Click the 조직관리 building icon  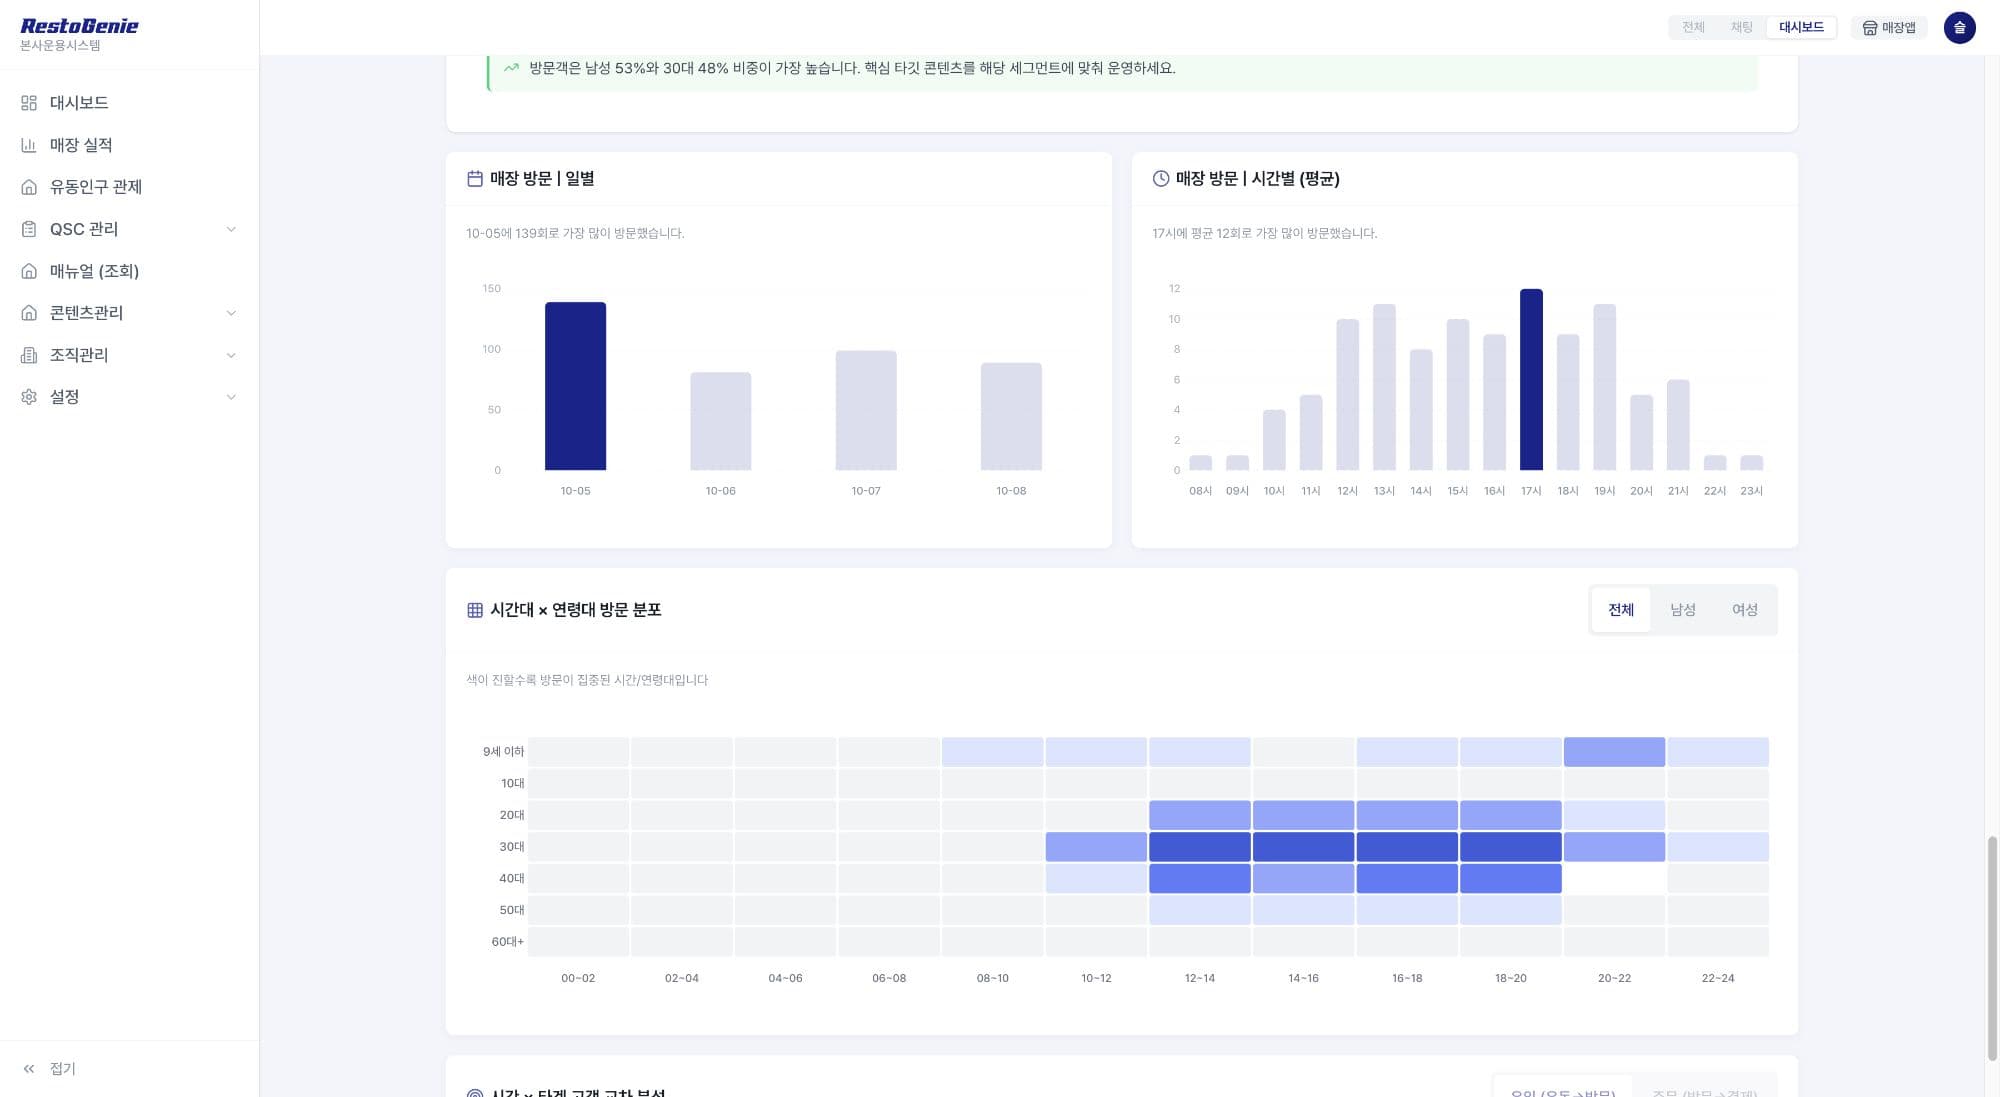click(x=29, y=355)
